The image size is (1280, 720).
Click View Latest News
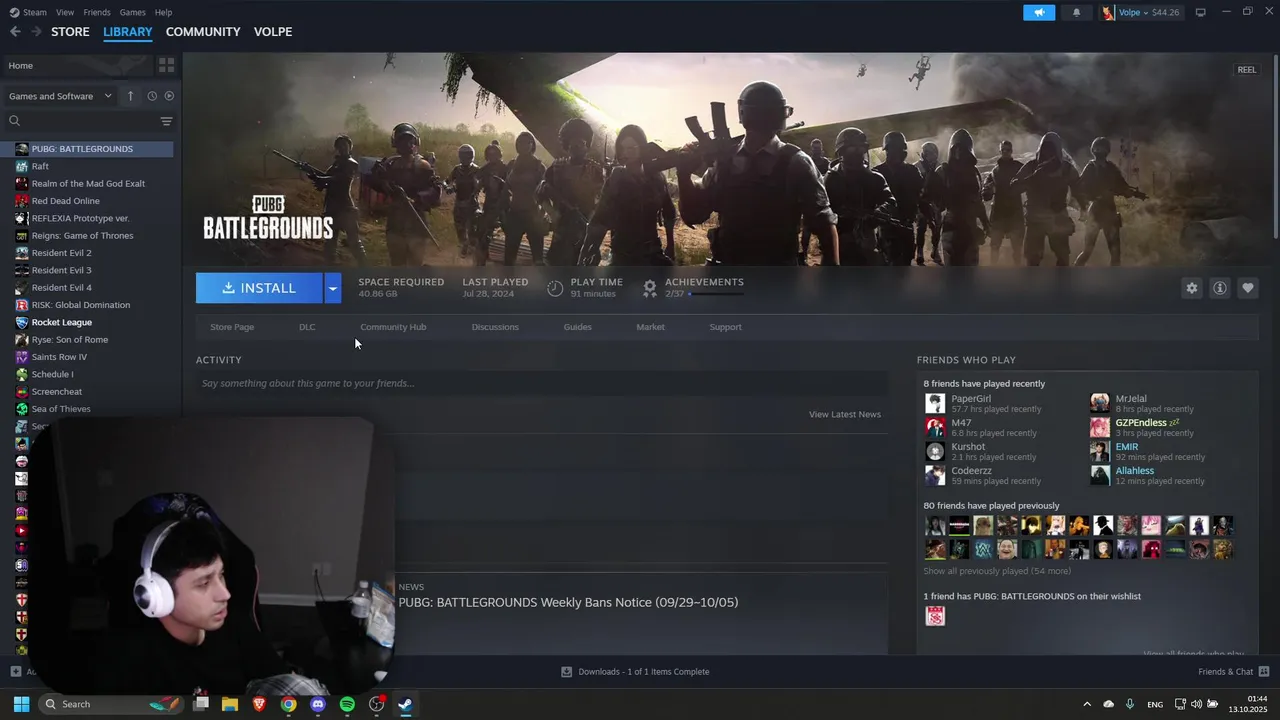[845, 414]
